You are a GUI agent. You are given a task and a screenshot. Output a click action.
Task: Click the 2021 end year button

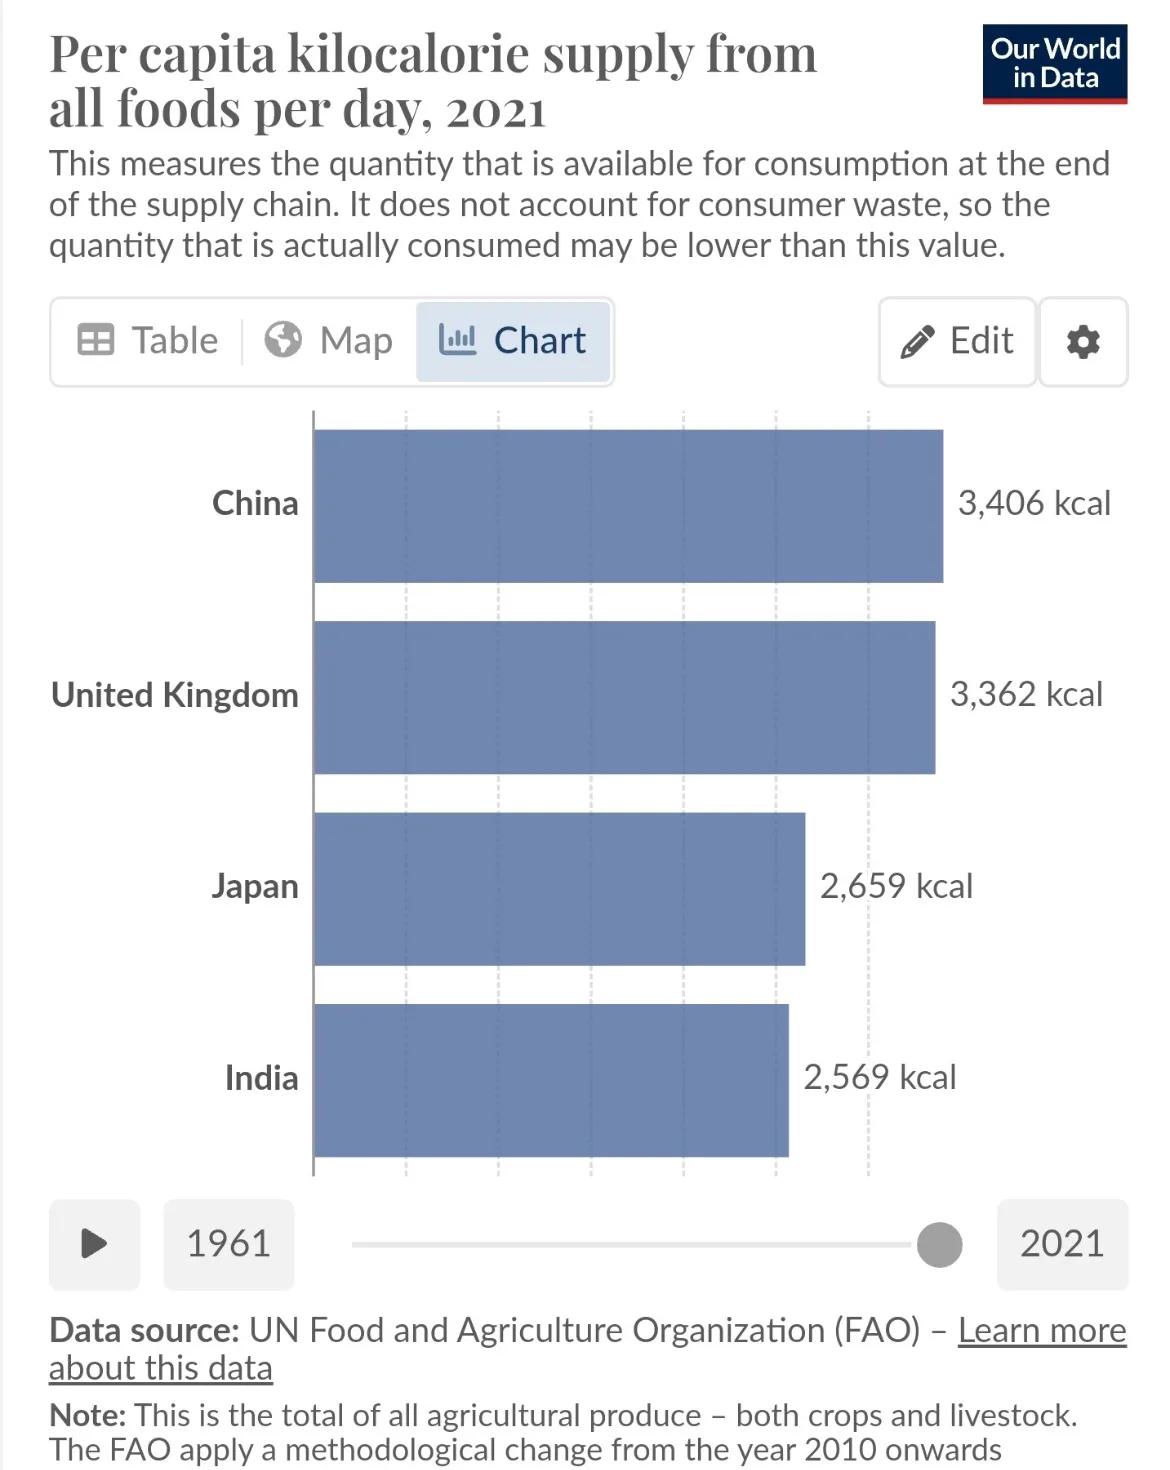pos(1062,1244)
